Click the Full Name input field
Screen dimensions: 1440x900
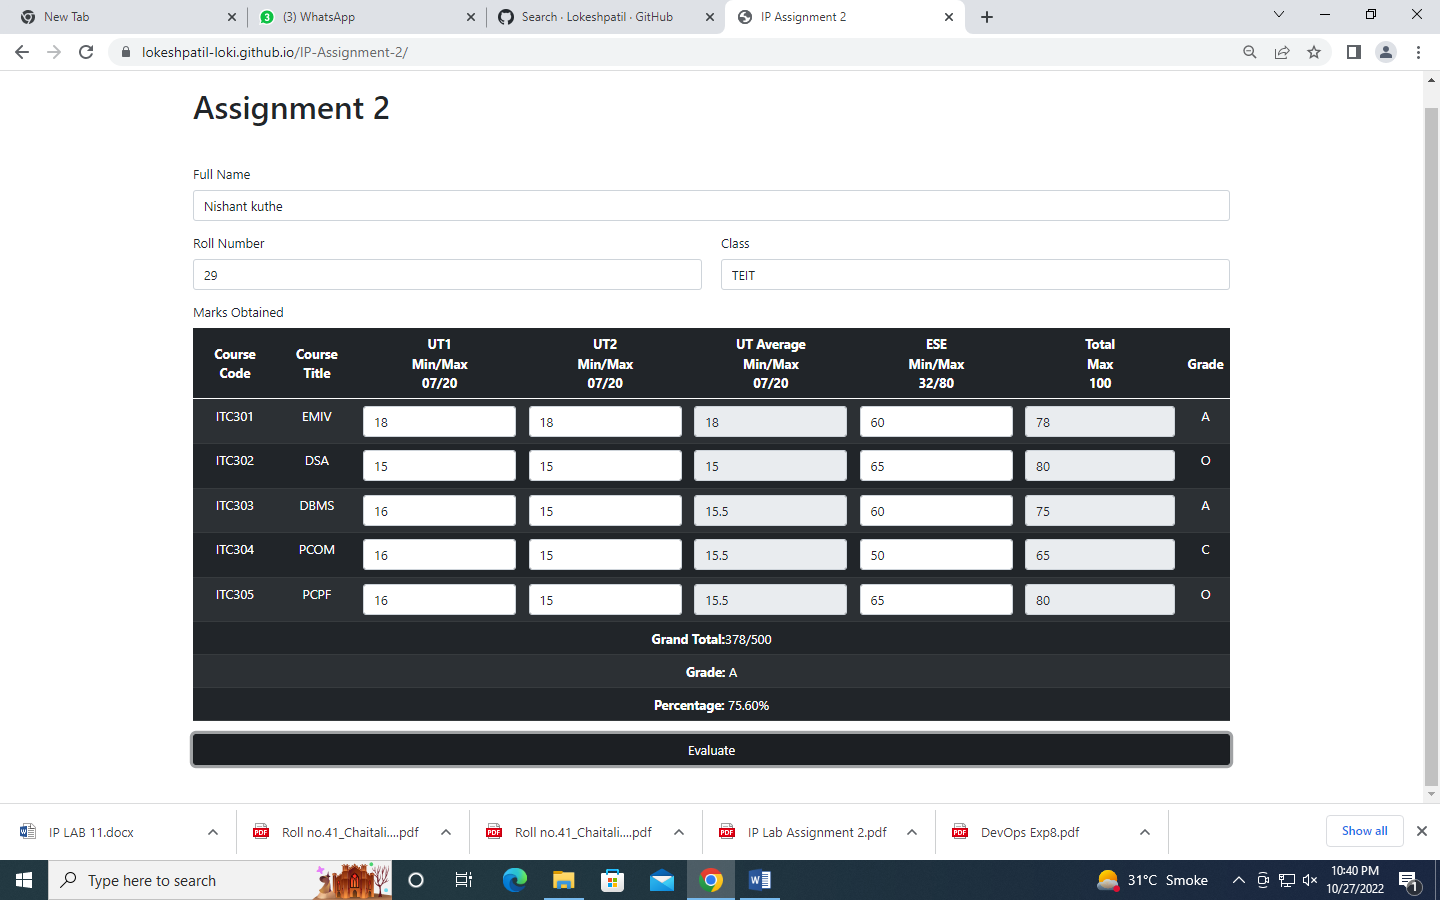[710, 205]
